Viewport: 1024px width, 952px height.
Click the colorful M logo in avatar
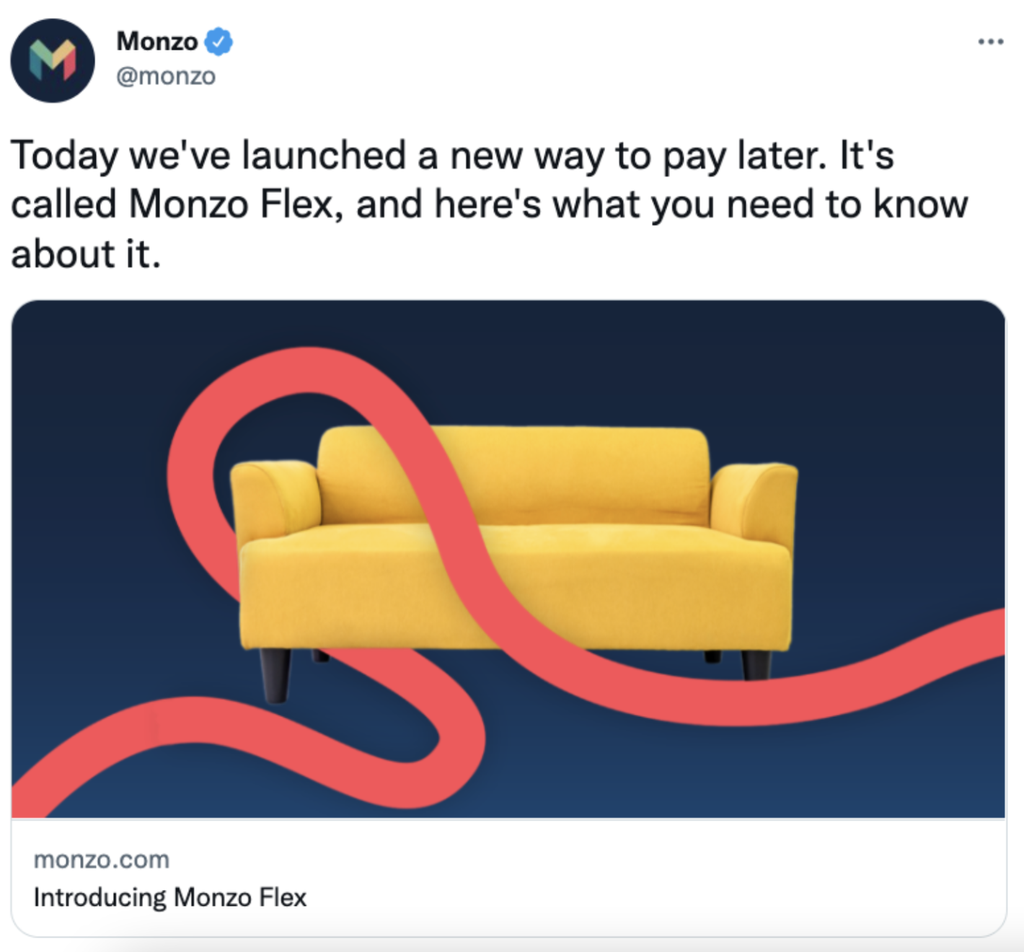coord(53,60)
